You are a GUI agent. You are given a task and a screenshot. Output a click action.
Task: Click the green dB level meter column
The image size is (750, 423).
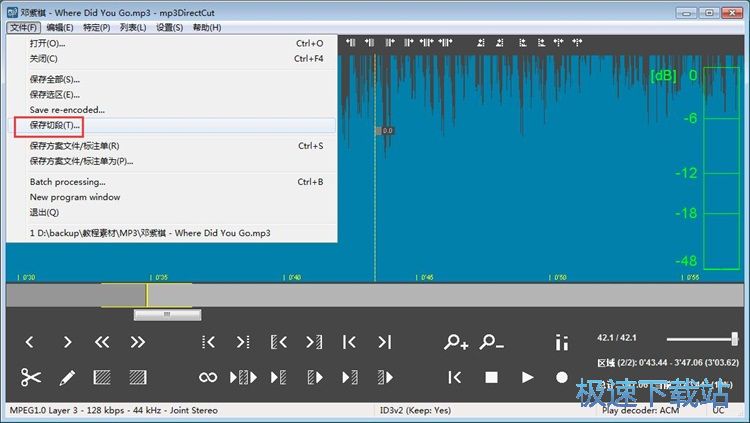722,168
